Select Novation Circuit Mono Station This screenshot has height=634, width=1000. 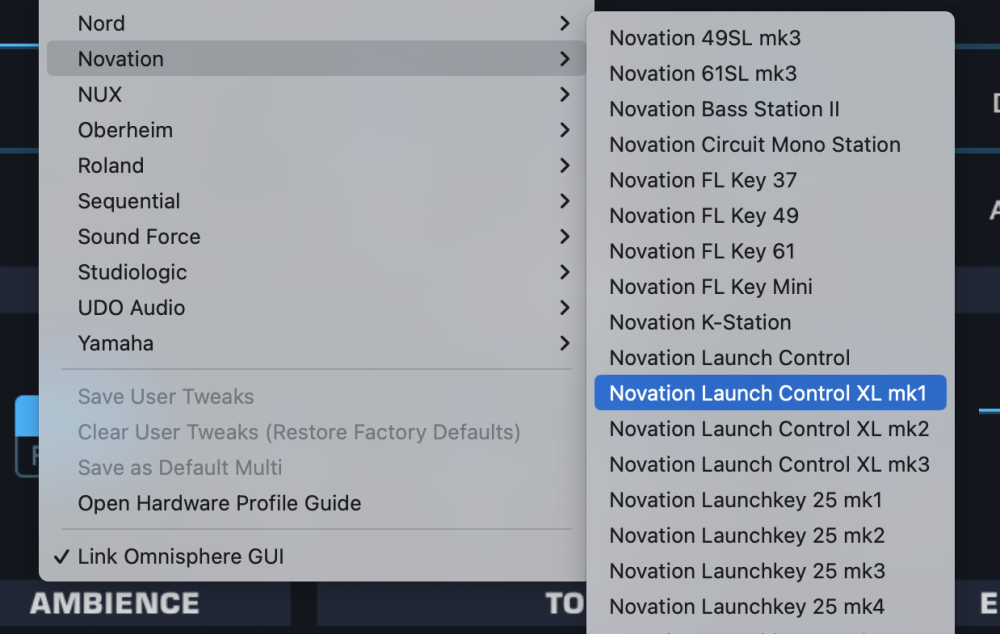coord(754,145)
